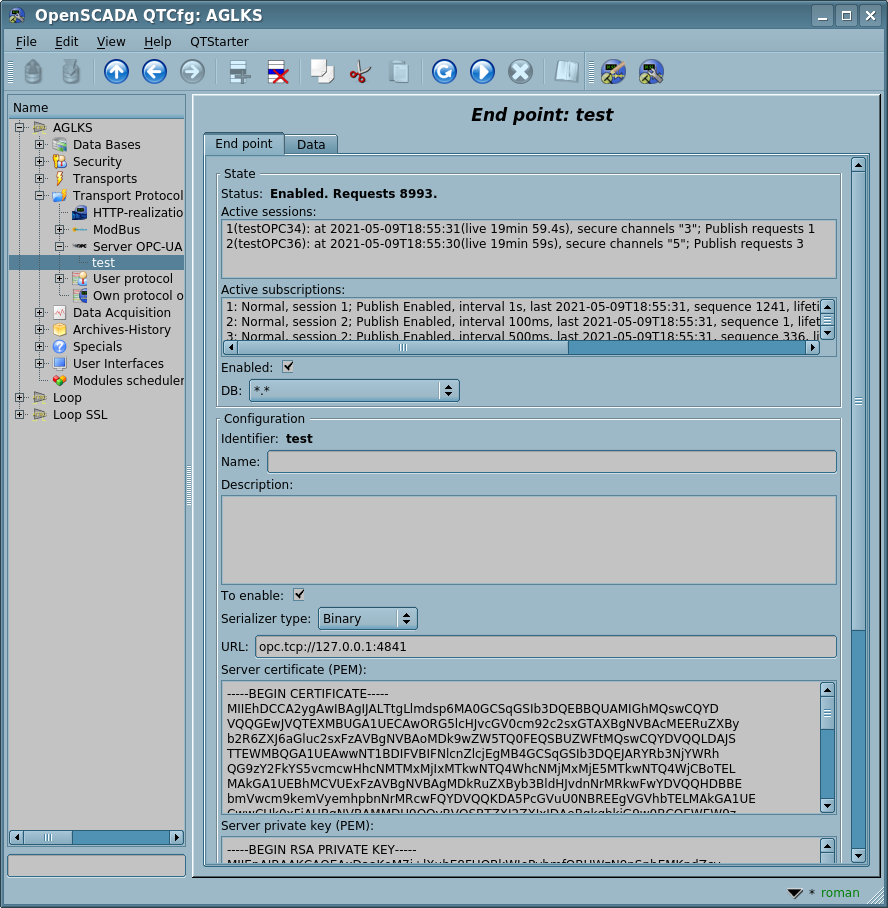The image size is (888, 908).
Task: Collapse the Transport Protocol node
Action: 39,196
